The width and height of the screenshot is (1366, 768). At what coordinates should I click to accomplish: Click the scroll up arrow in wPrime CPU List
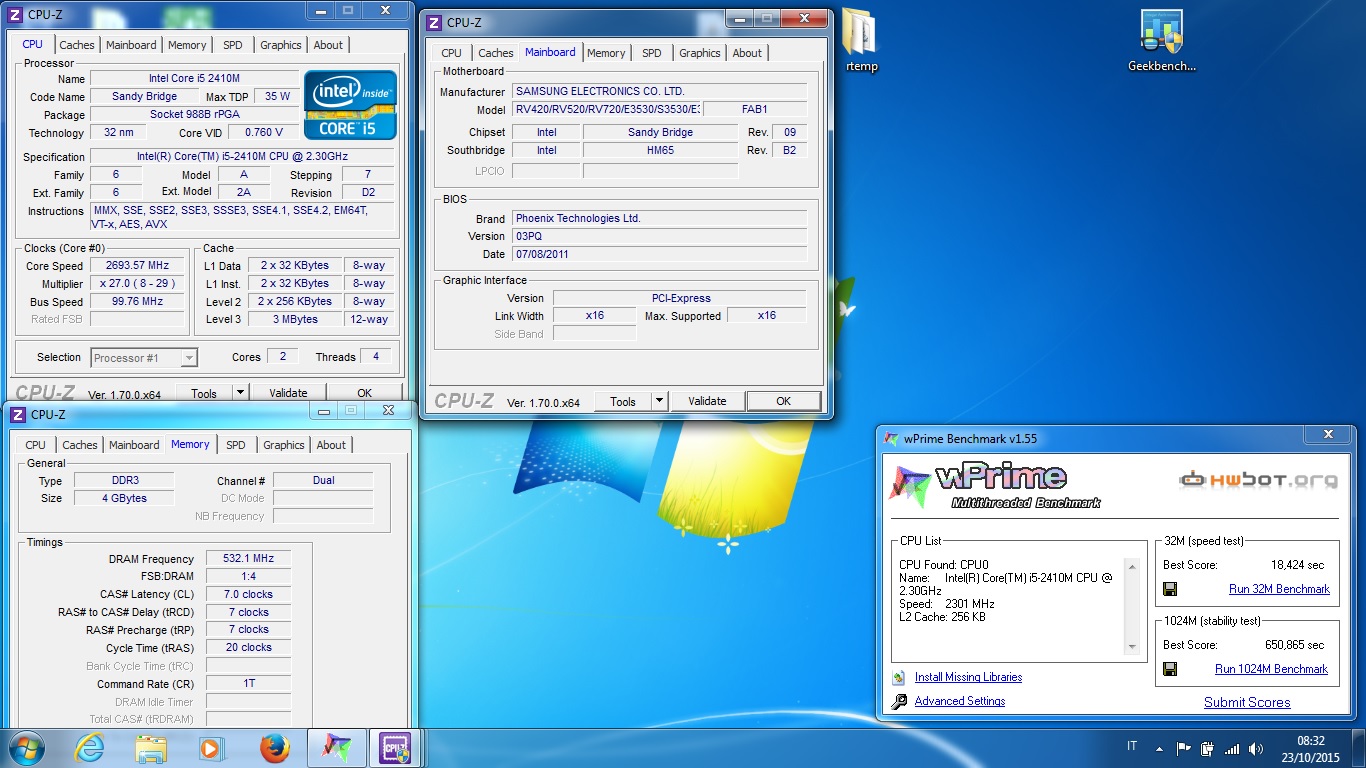pos(1133,567)
